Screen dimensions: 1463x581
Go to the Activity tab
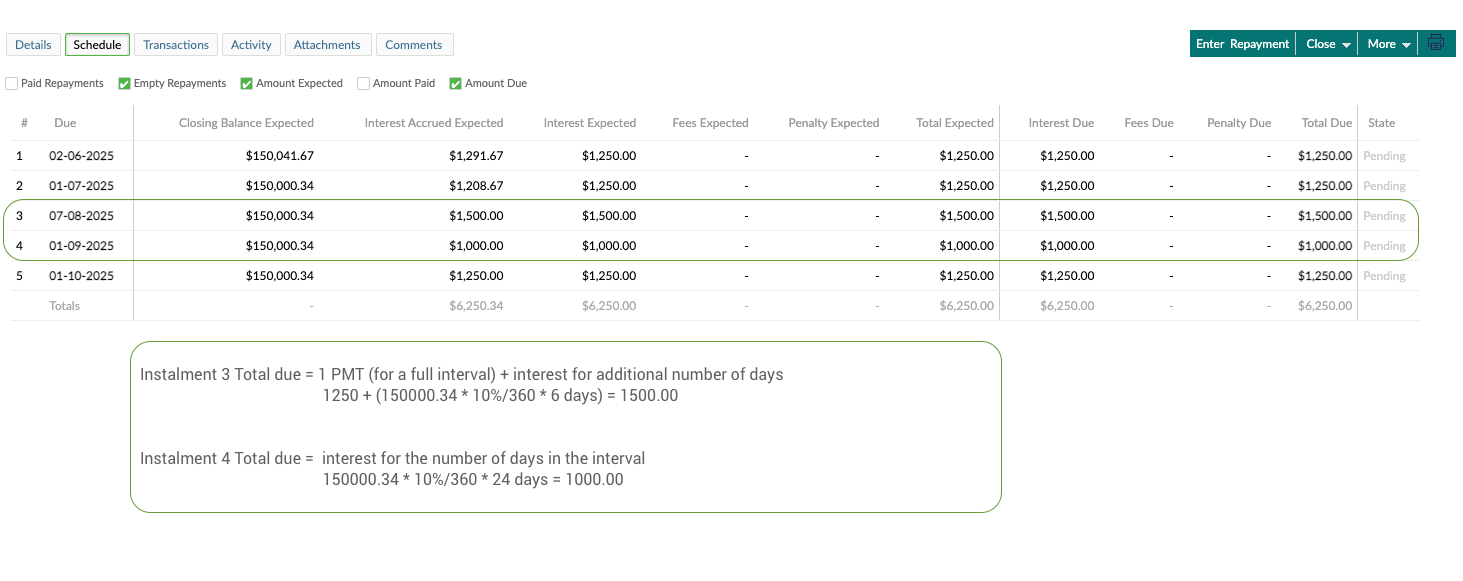pos(251,45)
